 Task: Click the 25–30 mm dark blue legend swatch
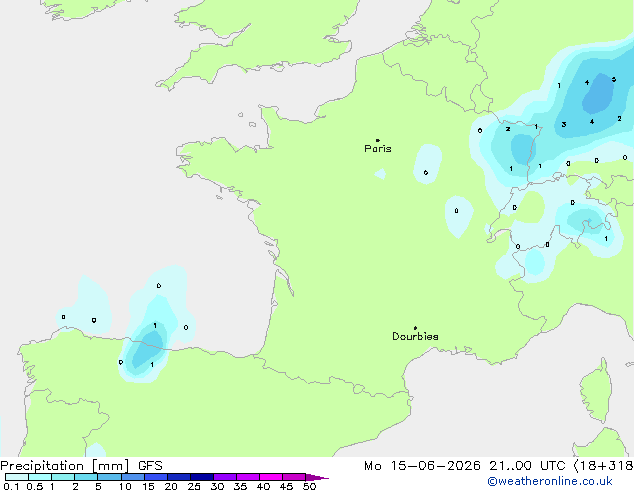(x=201, y=477)
